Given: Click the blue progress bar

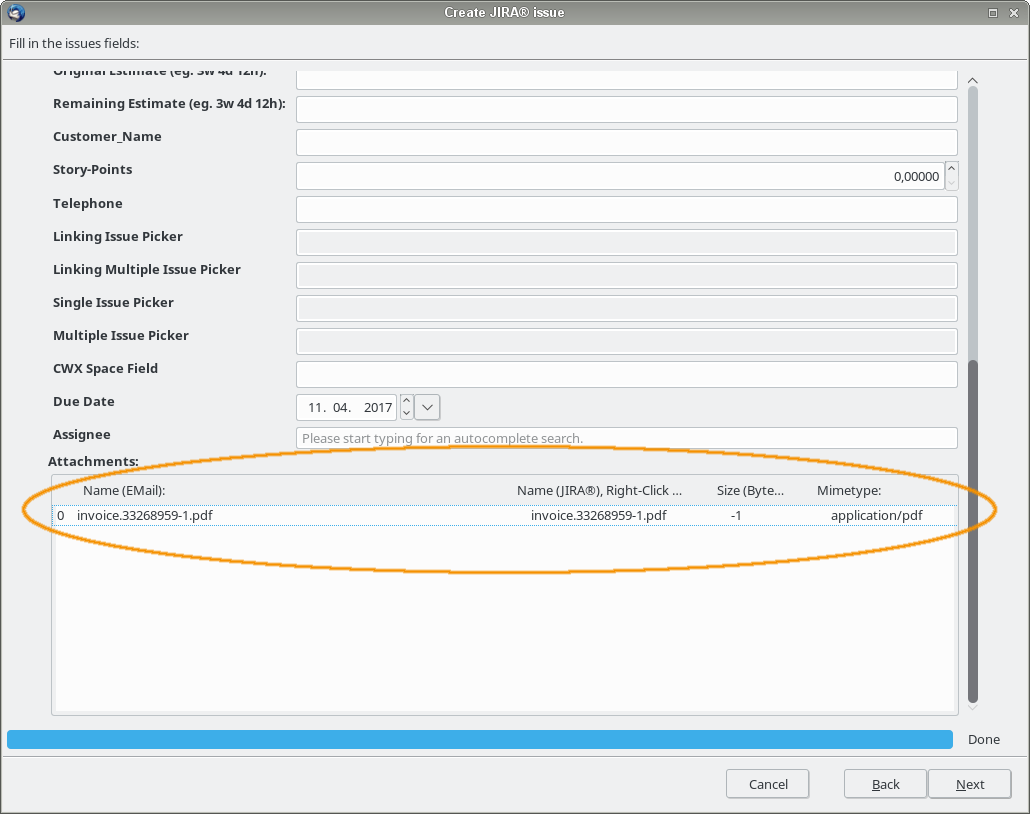Looking at the screenshot, I should [x=480, y=739].
